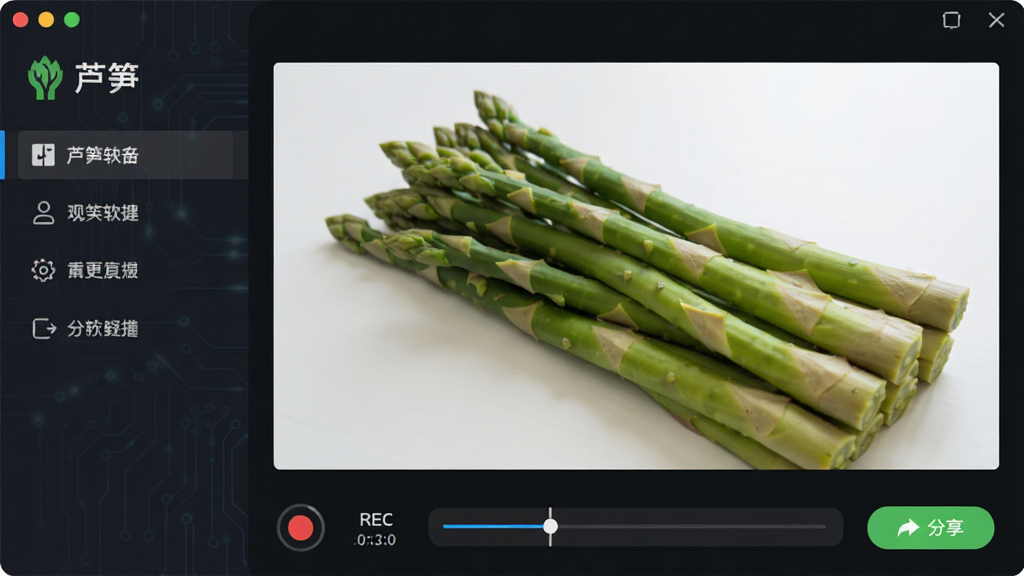This screenshot has height=576, width=1024.
Task: Click the REC label
Action: pyautogui.click(x=376, y=519)
